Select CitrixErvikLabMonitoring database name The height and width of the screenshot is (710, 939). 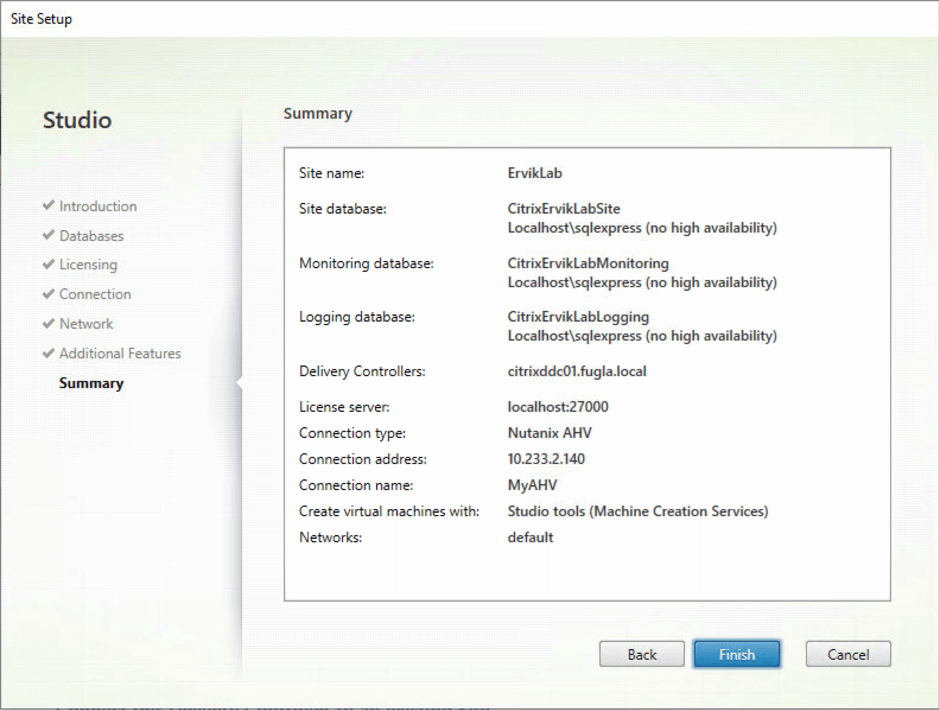pyautogui.click(x=588, y=263)
